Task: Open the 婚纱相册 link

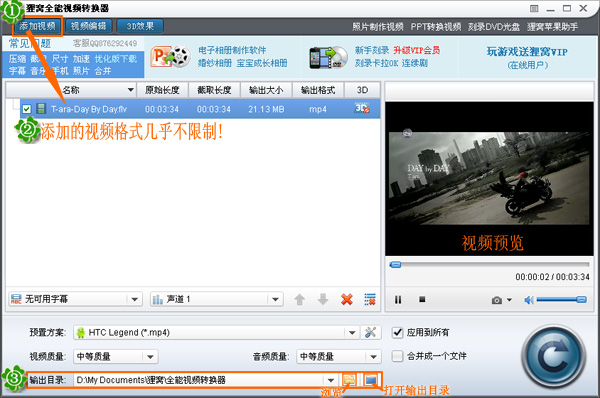Action: pos(215,63)
